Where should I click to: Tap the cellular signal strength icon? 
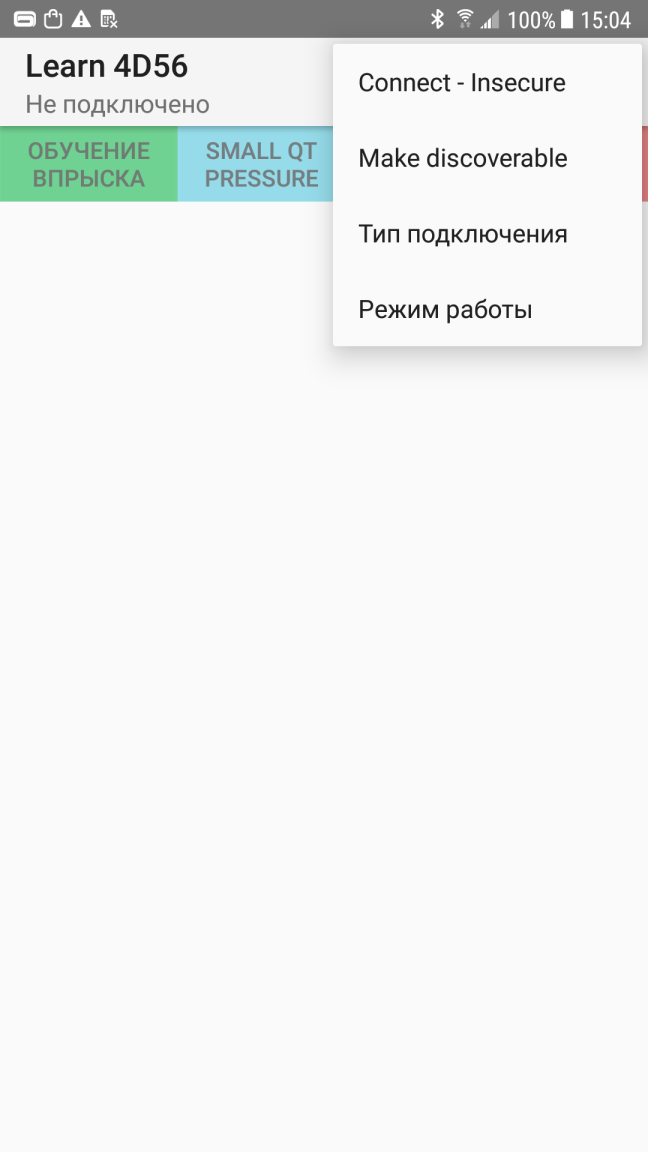(x=489, y=20)
